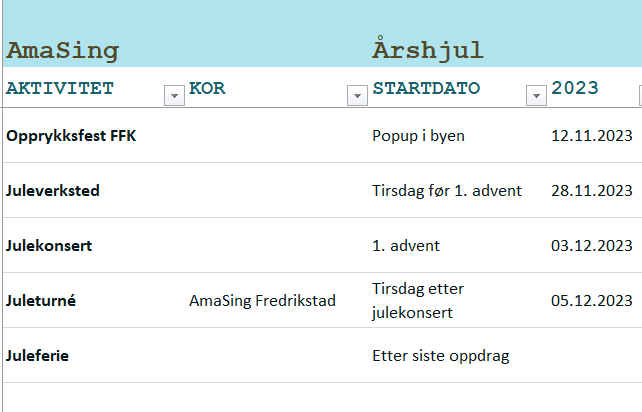Select the Juleverksted activity cell
This screenshot has height=412, width=642.
click(x=53, y=191)
